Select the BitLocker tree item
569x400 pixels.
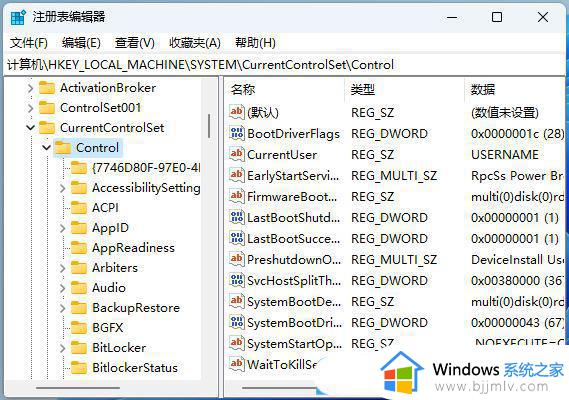pyautogui.click(x=119, y=348)
